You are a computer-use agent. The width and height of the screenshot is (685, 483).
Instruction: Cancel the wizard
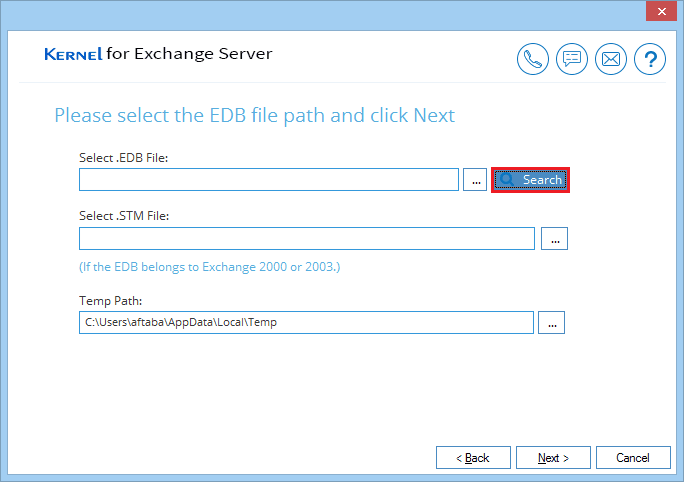(633, 458)
